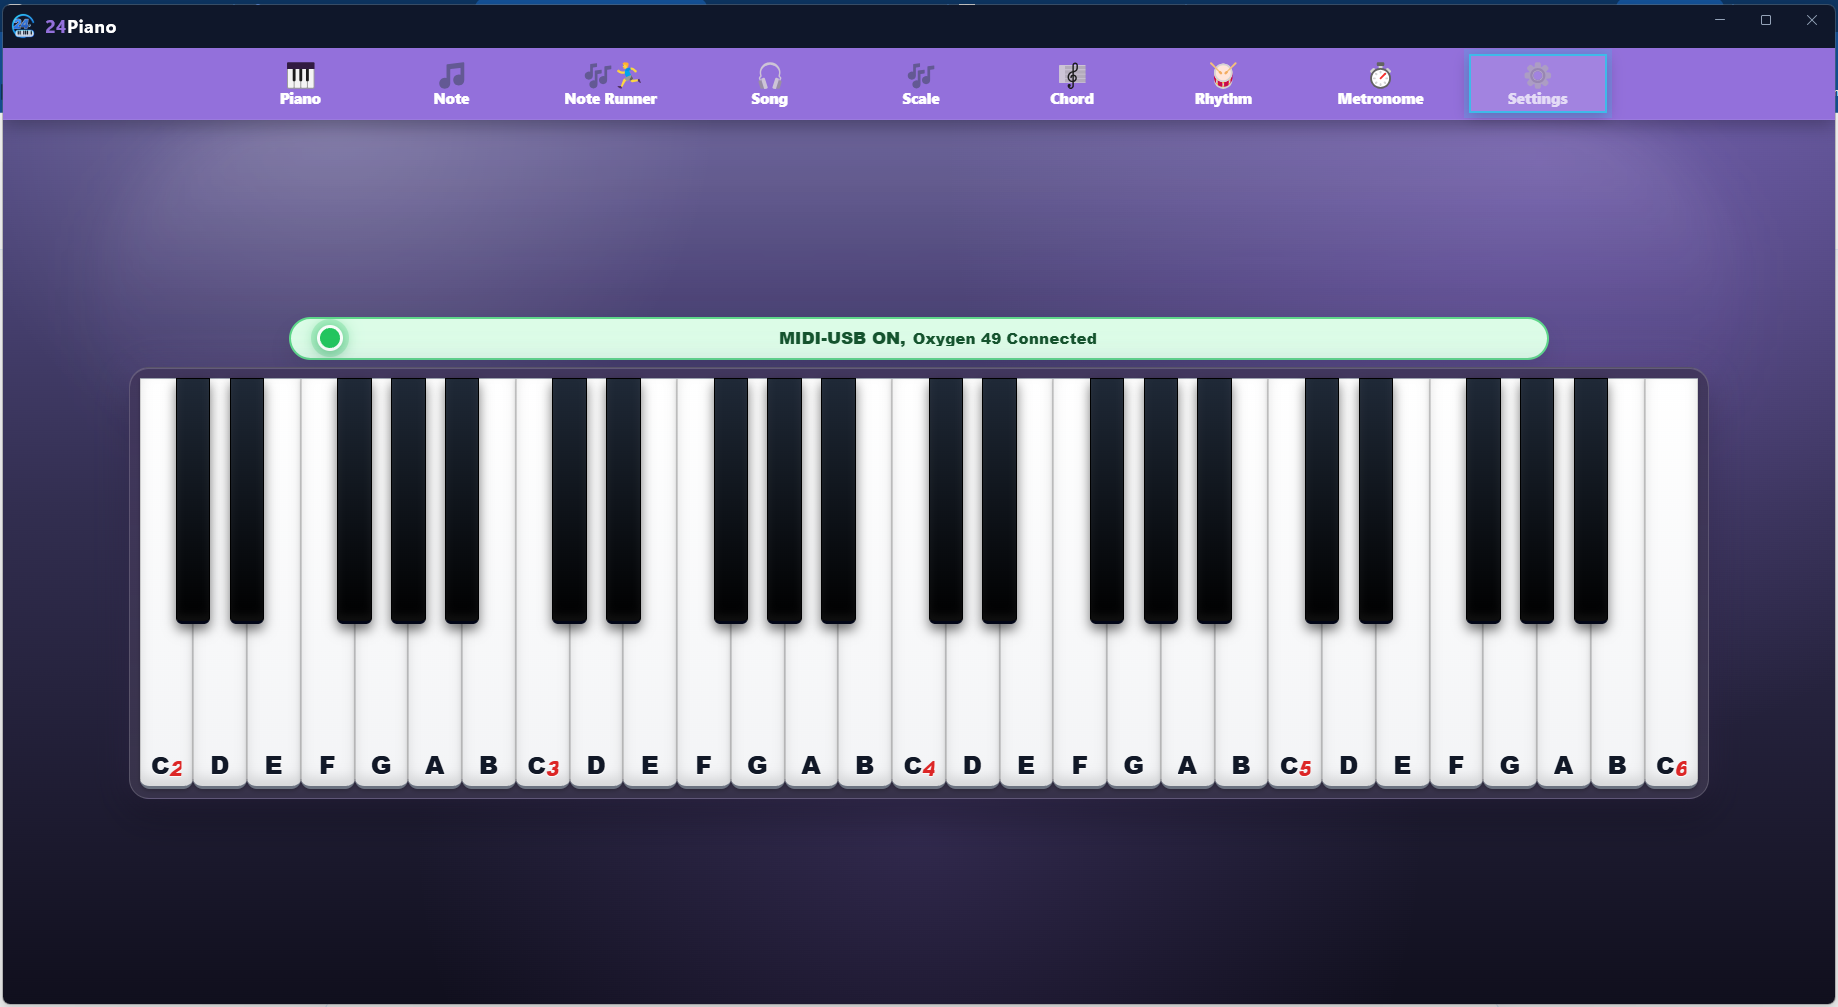1838x1007 pixels.
Task: Play the black C#2 key
Action: click(x=193, y=500)
